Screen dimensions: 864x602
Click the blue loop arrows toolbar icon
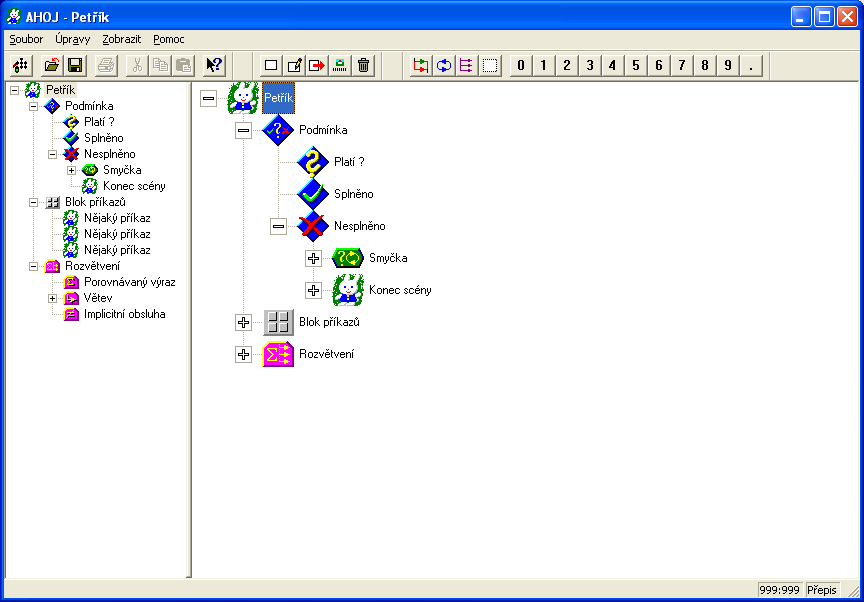443,65
